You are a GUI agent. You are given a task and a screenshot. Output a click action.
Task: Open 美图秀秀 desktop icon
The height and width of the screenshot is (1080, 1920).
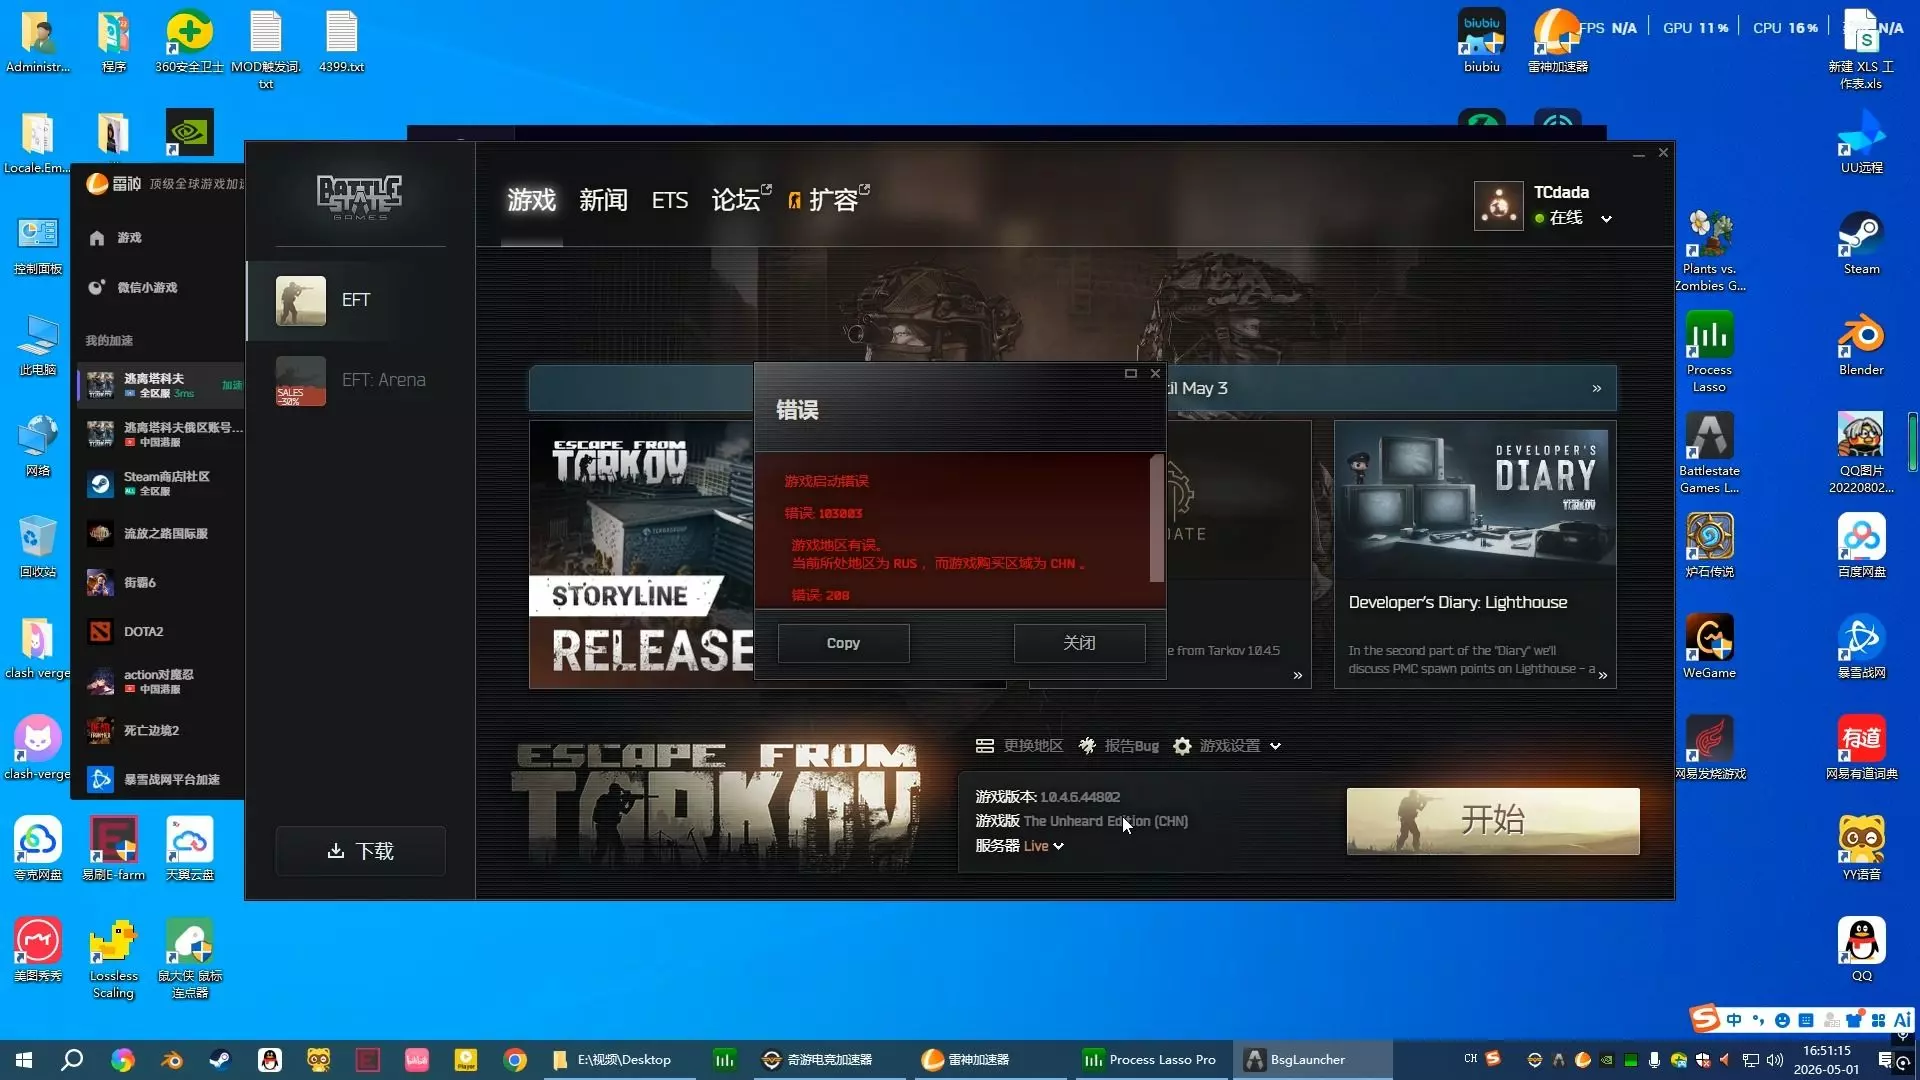(37, 949)
